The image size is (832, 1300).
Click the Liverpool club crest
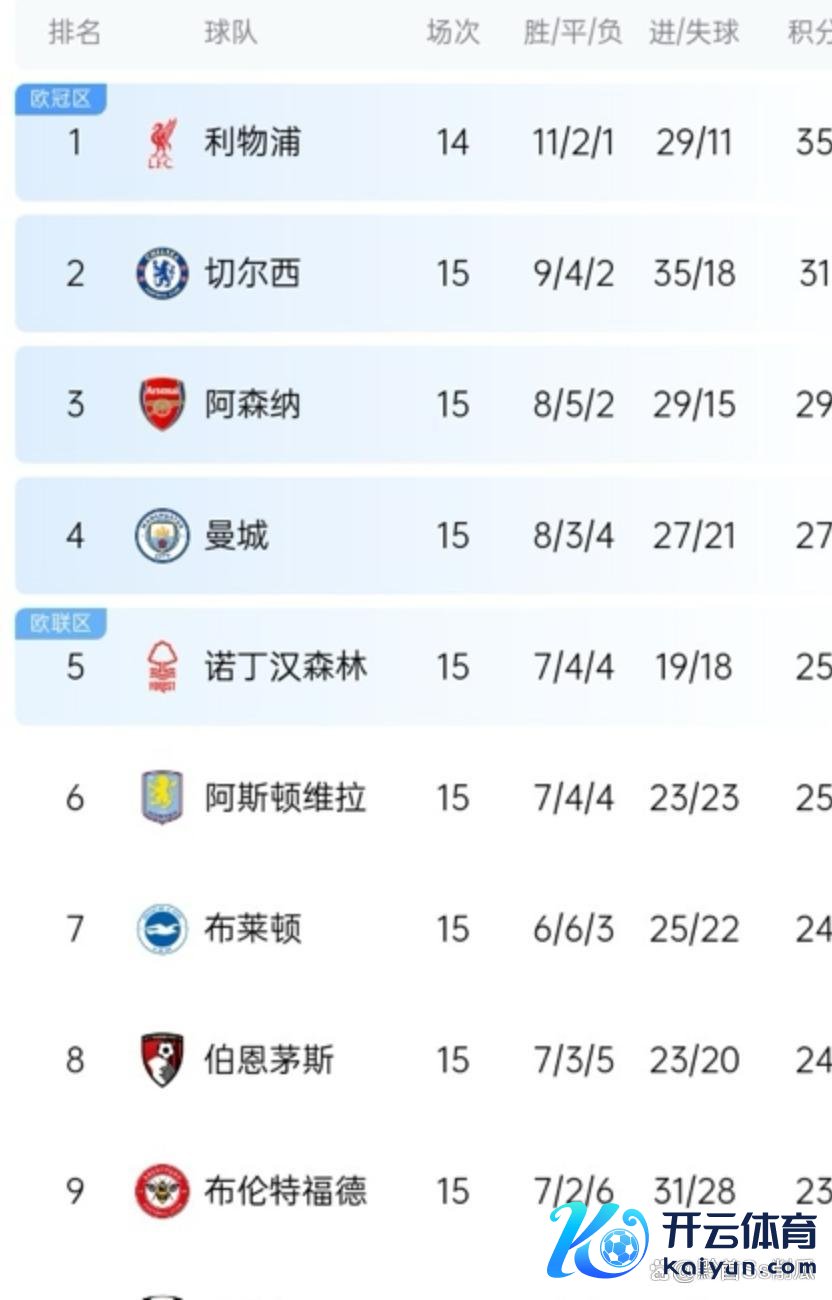click(161, 143)
